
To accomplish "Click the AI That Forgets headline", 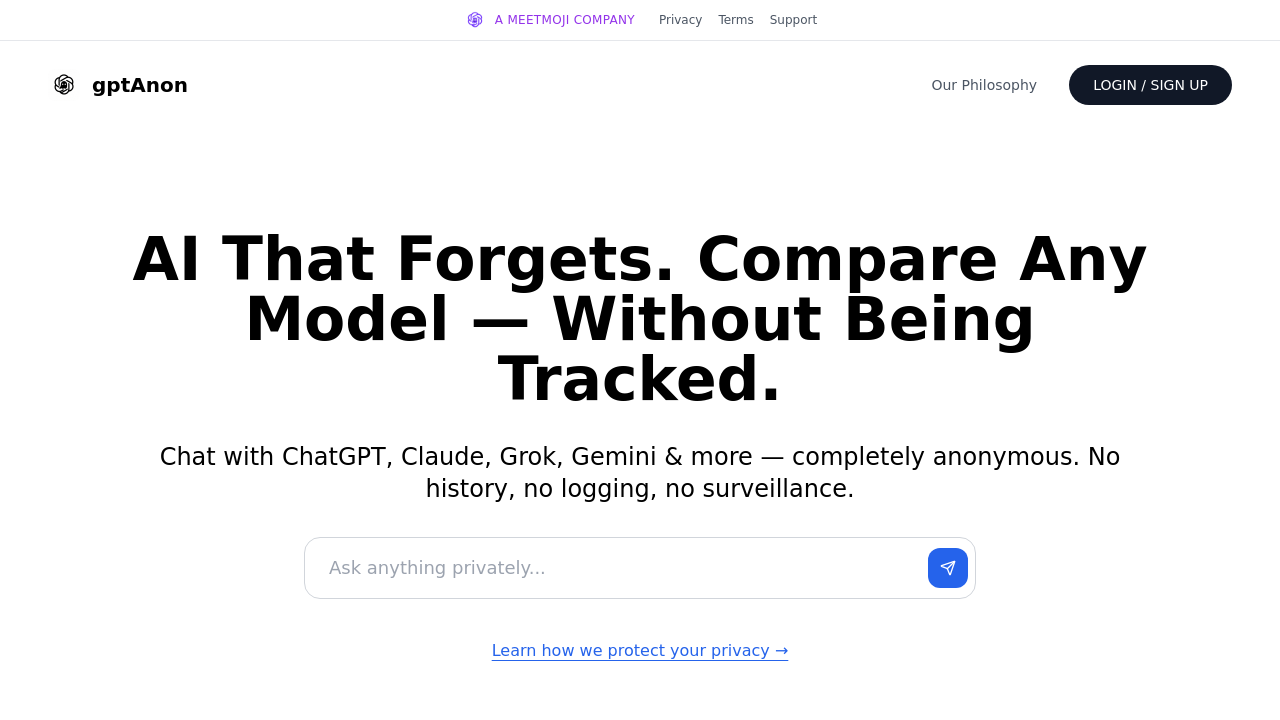I will (x=640, y=318).
